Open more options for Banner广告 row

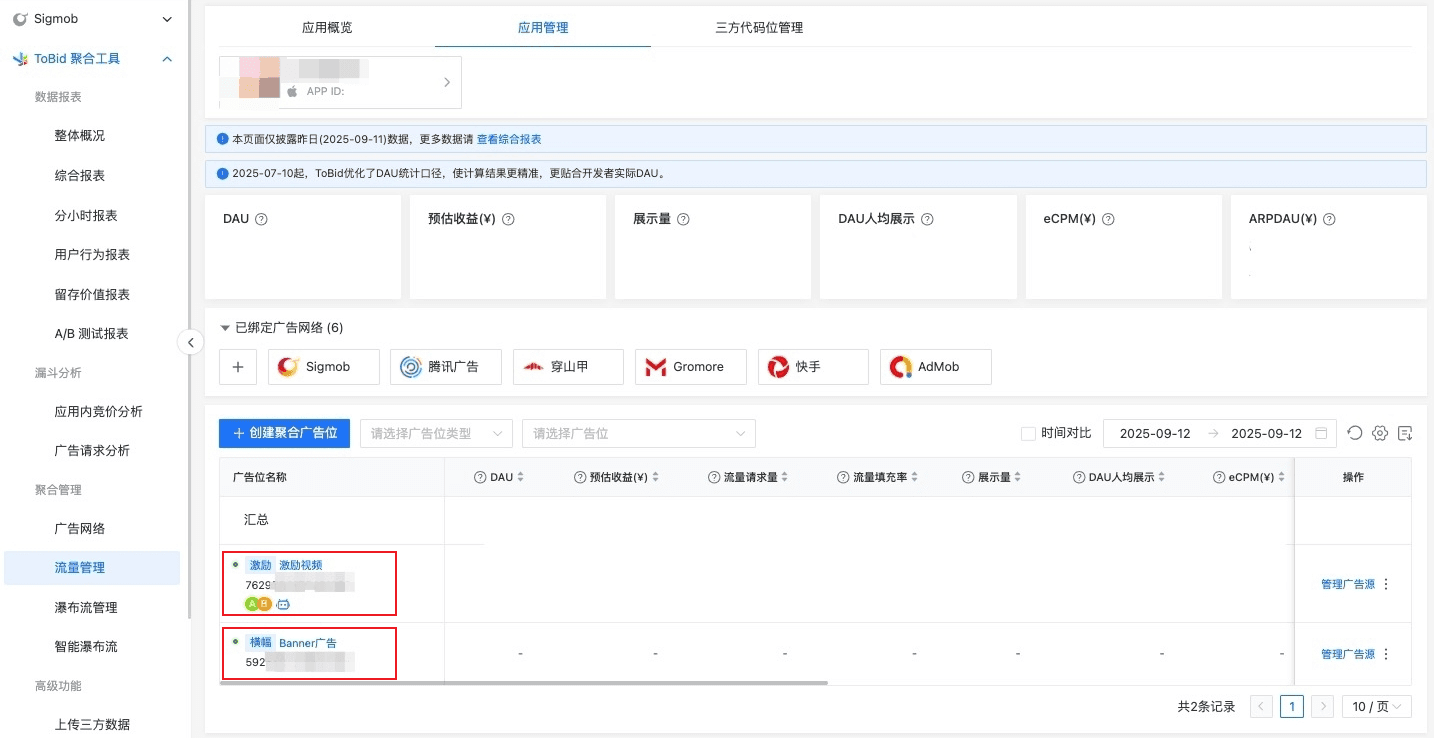coord(1386,654)
